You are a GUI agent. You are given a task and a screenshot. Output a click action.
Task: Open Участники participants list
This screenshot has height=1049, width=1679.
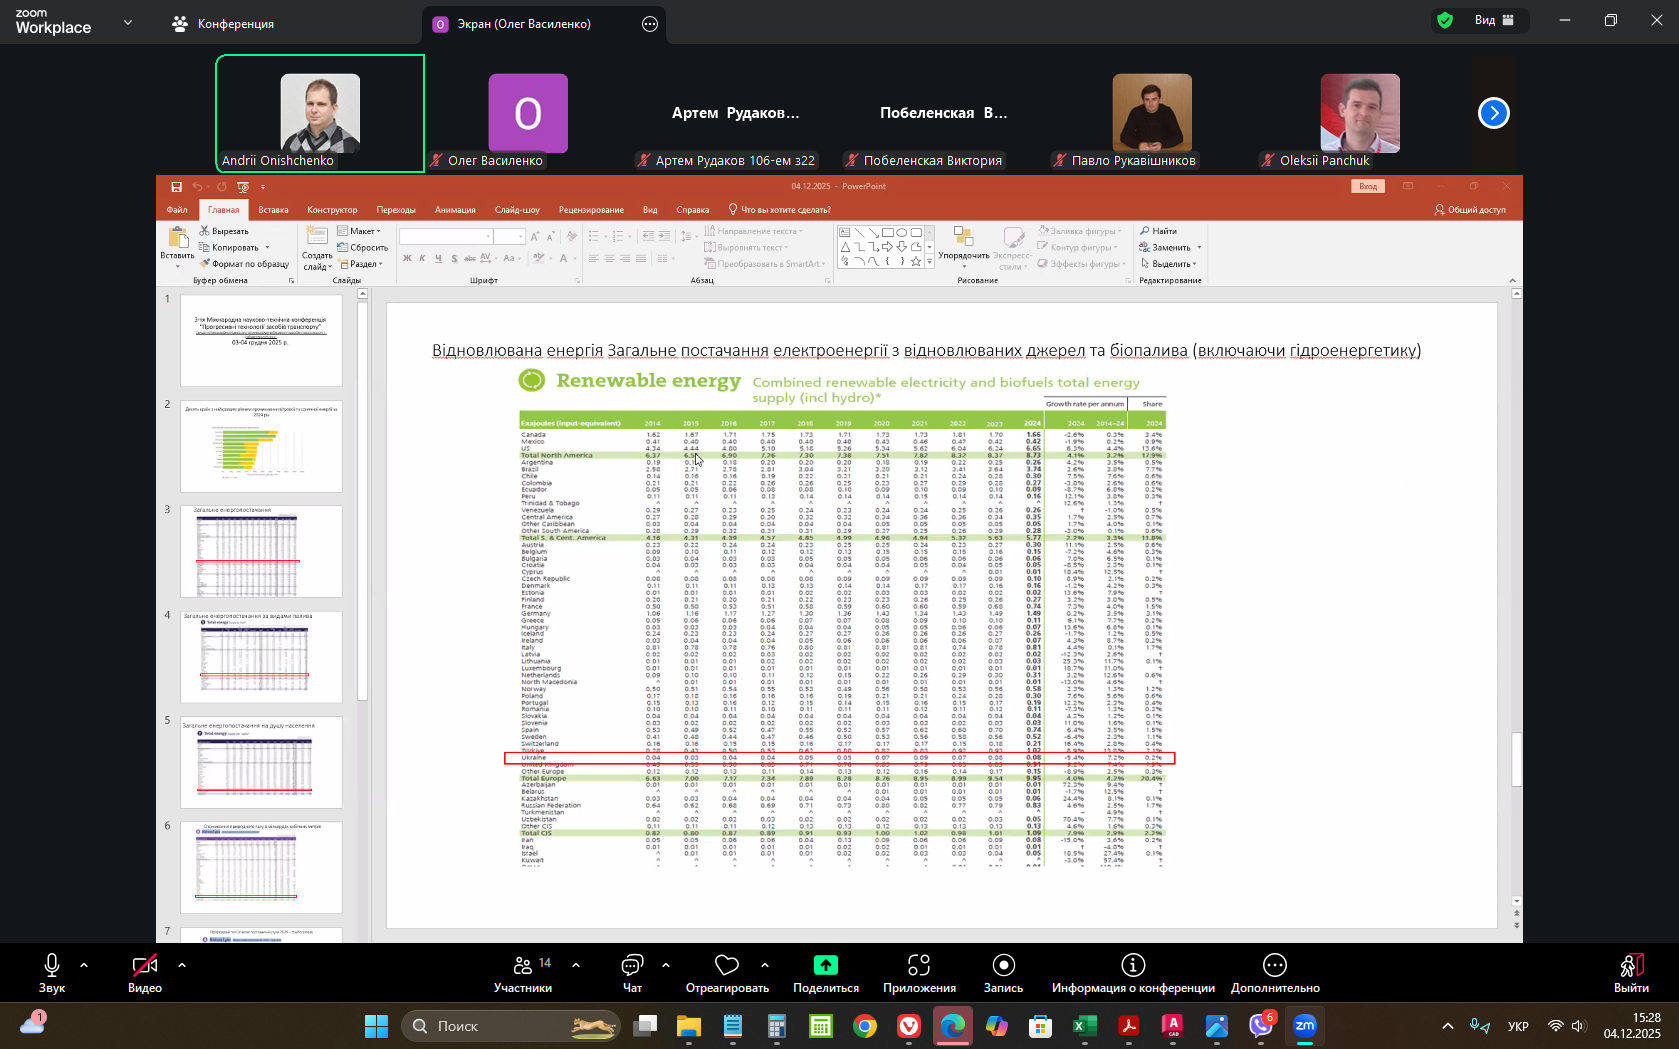point(523,966)
